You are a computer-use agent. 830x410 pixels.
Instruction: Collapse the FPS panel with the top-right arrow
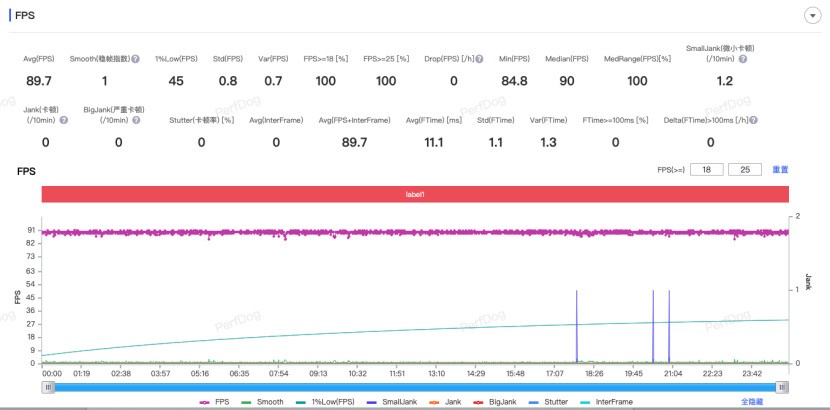[811, 16]
